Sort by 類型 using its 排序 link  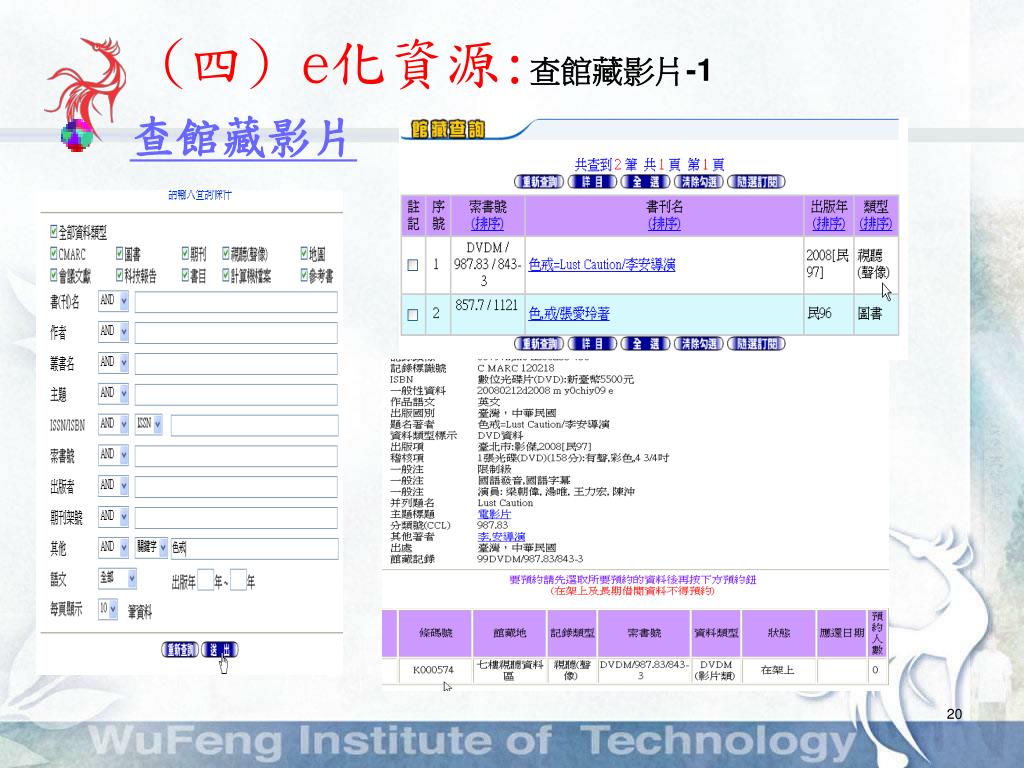[x=876, y=224]
